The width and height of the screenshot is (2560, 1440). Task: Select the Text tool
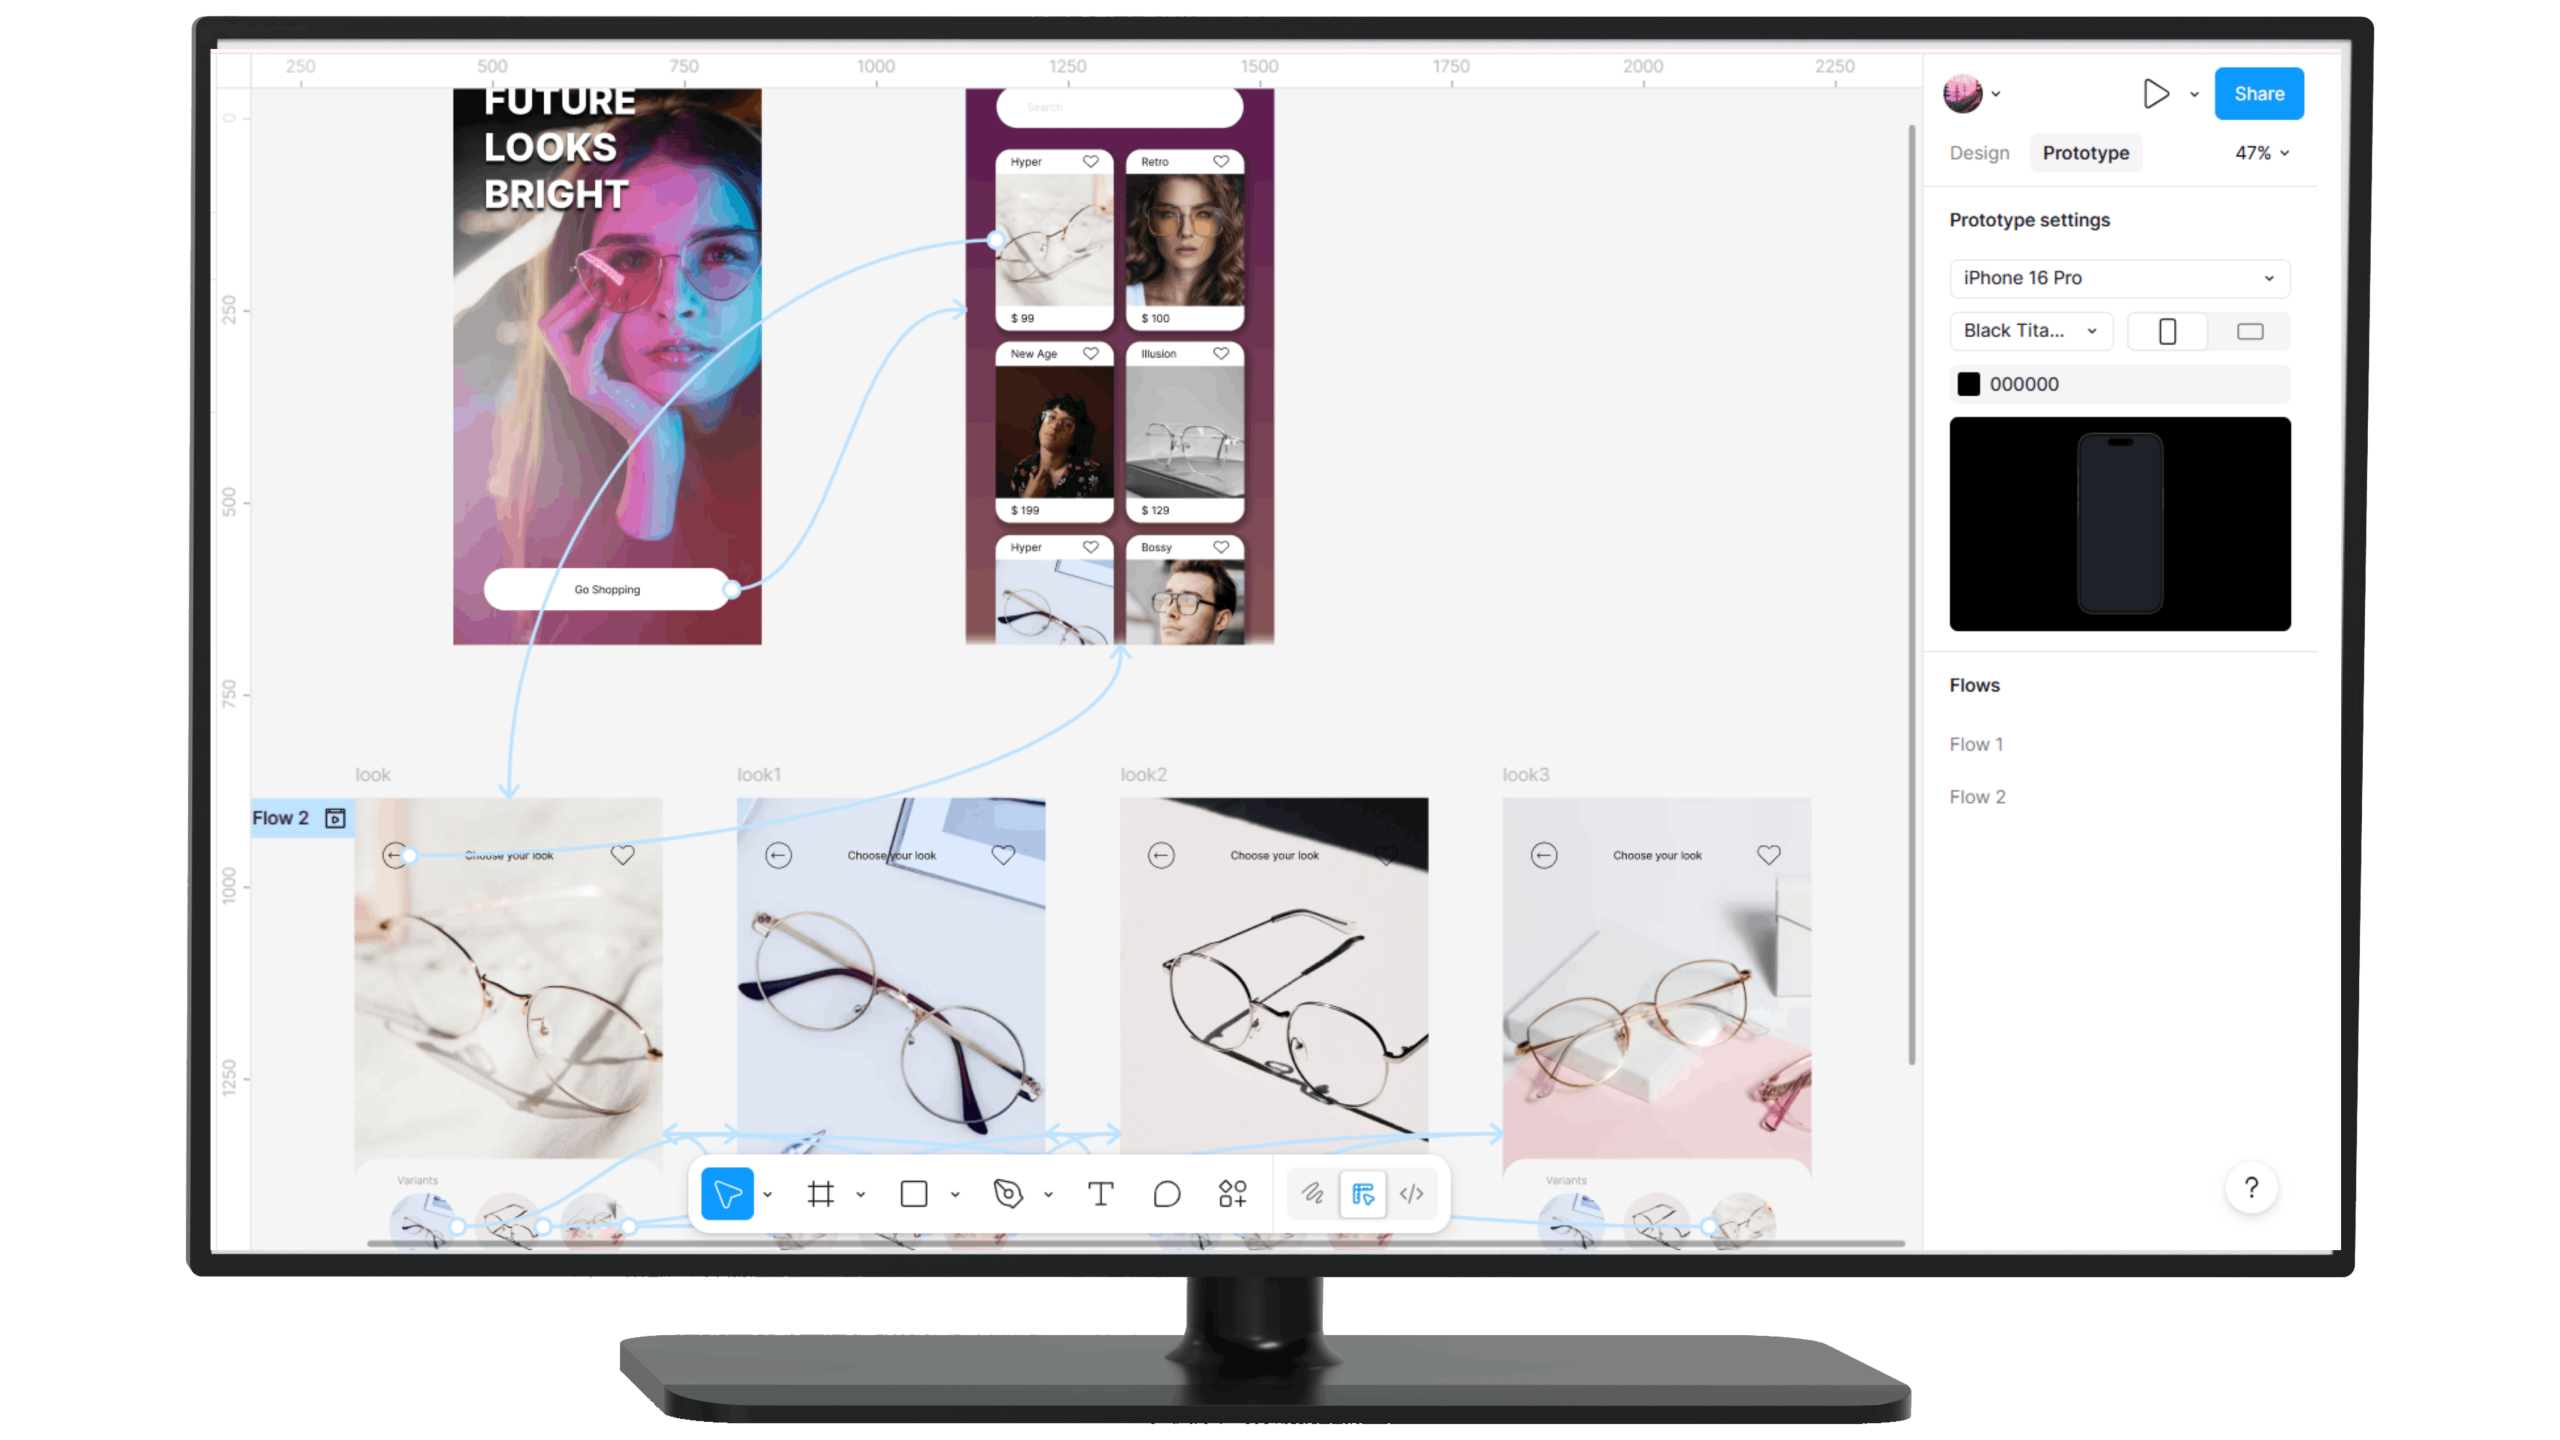(1100, 1193)
